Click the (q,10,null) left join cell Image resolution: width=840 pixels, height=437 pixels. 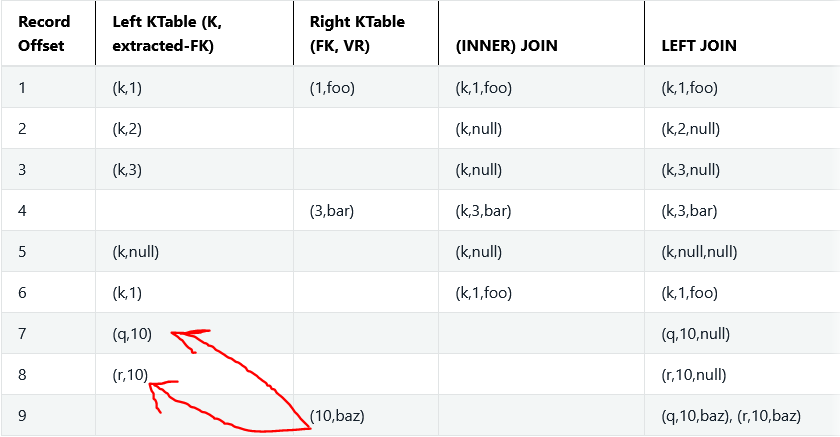[x=695, y=334]
